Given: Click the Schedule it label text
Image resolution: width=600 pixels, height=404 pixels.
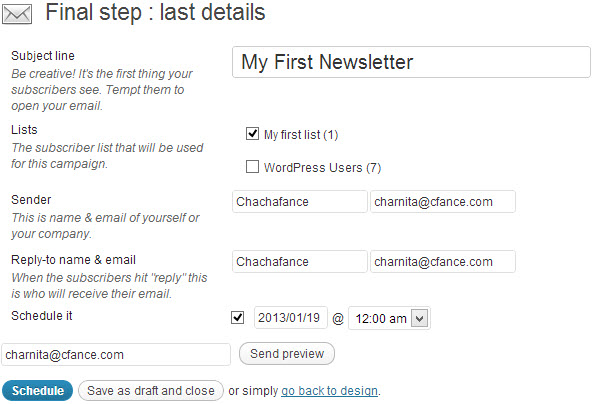Looking at the screenshot, I should click(x=42, y=316).
